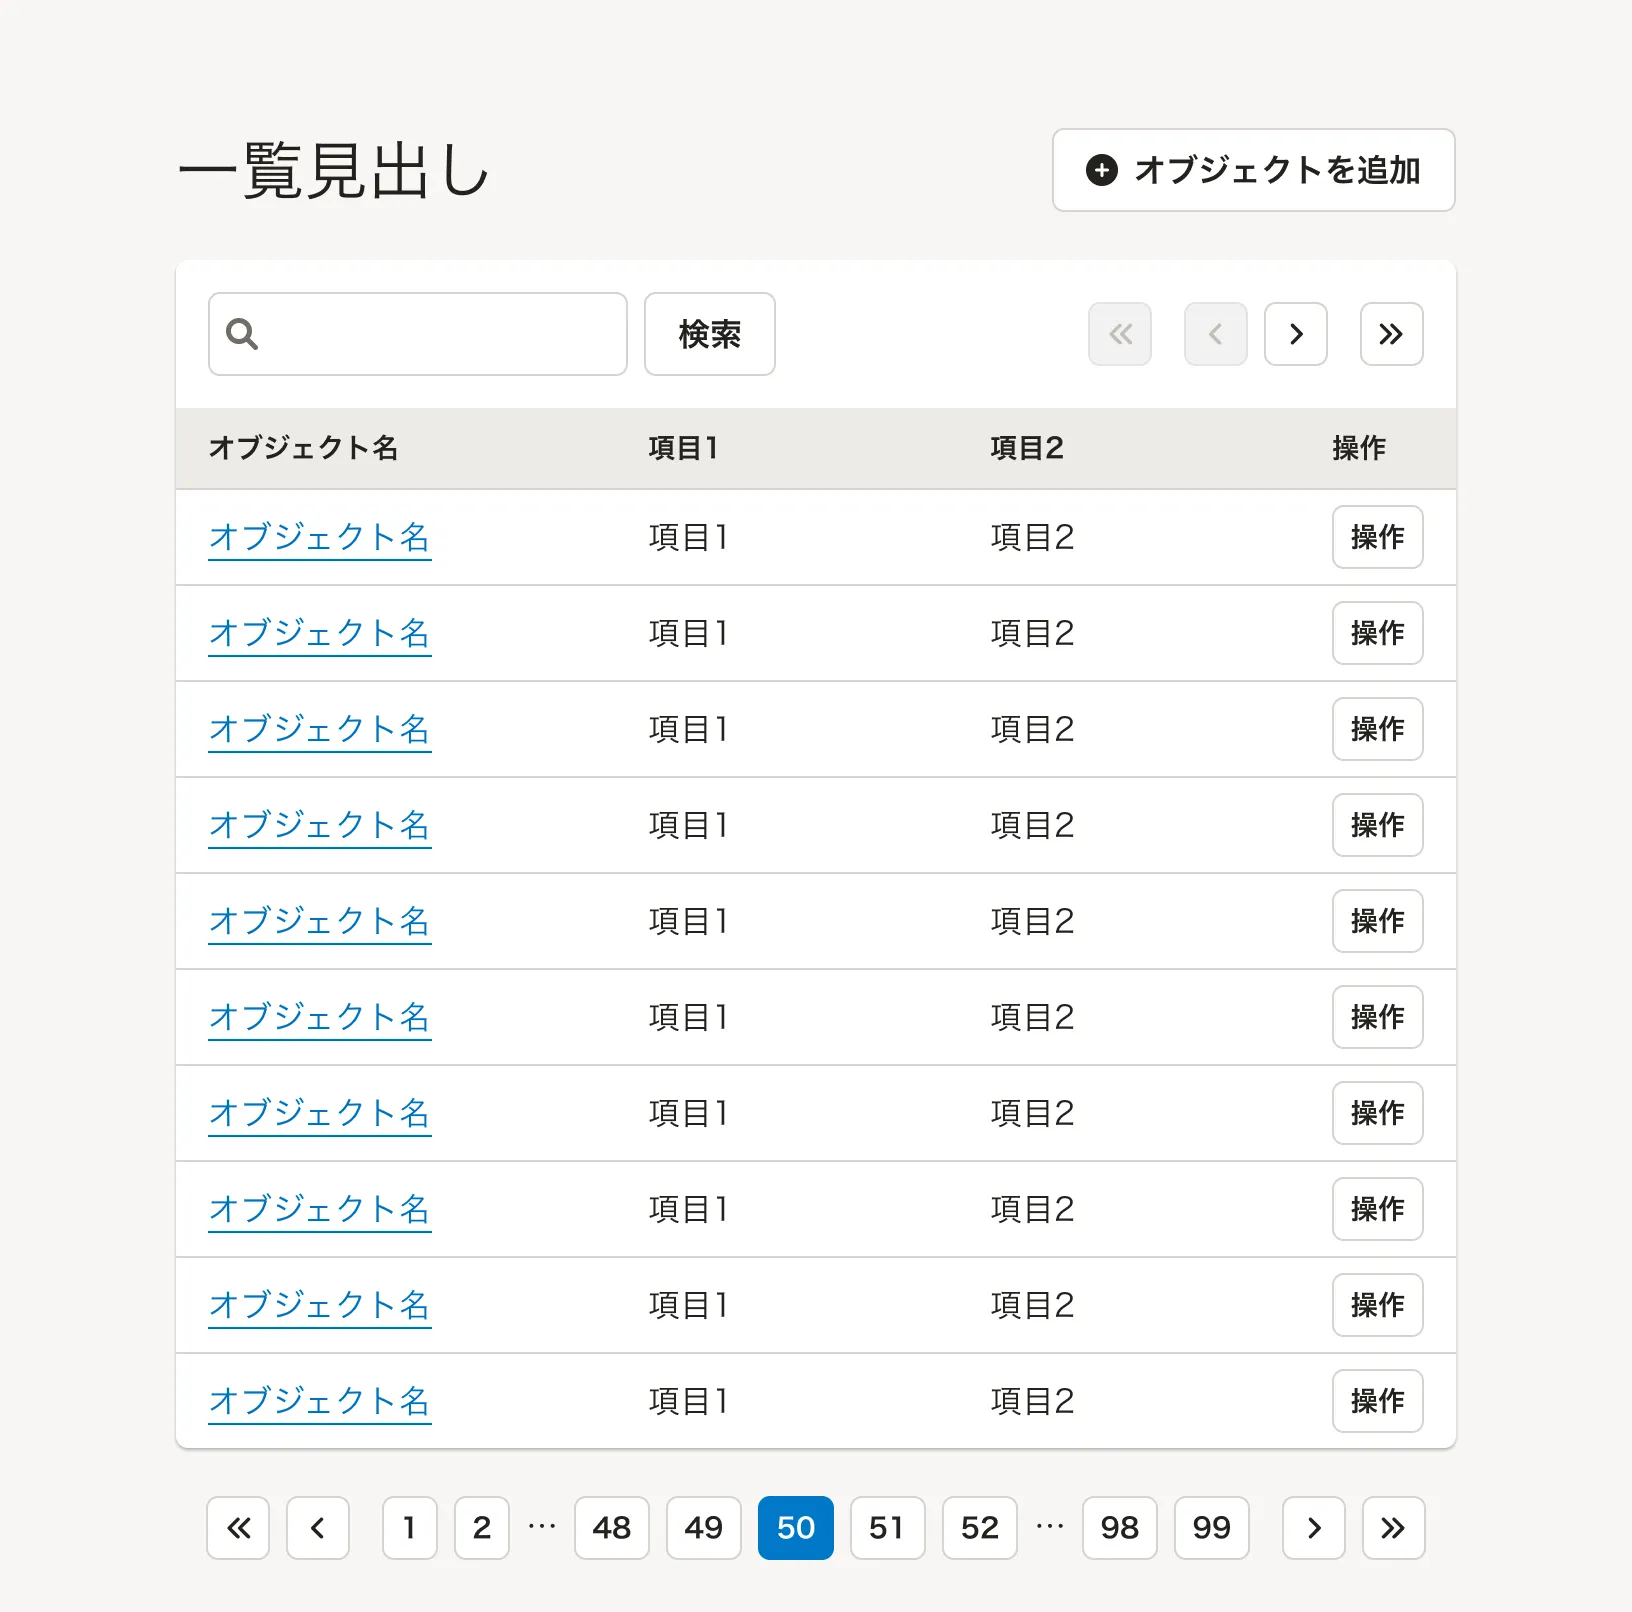Go to next page in bottom pagination
1632x1612 pixels.
tap(1314, 1528)
